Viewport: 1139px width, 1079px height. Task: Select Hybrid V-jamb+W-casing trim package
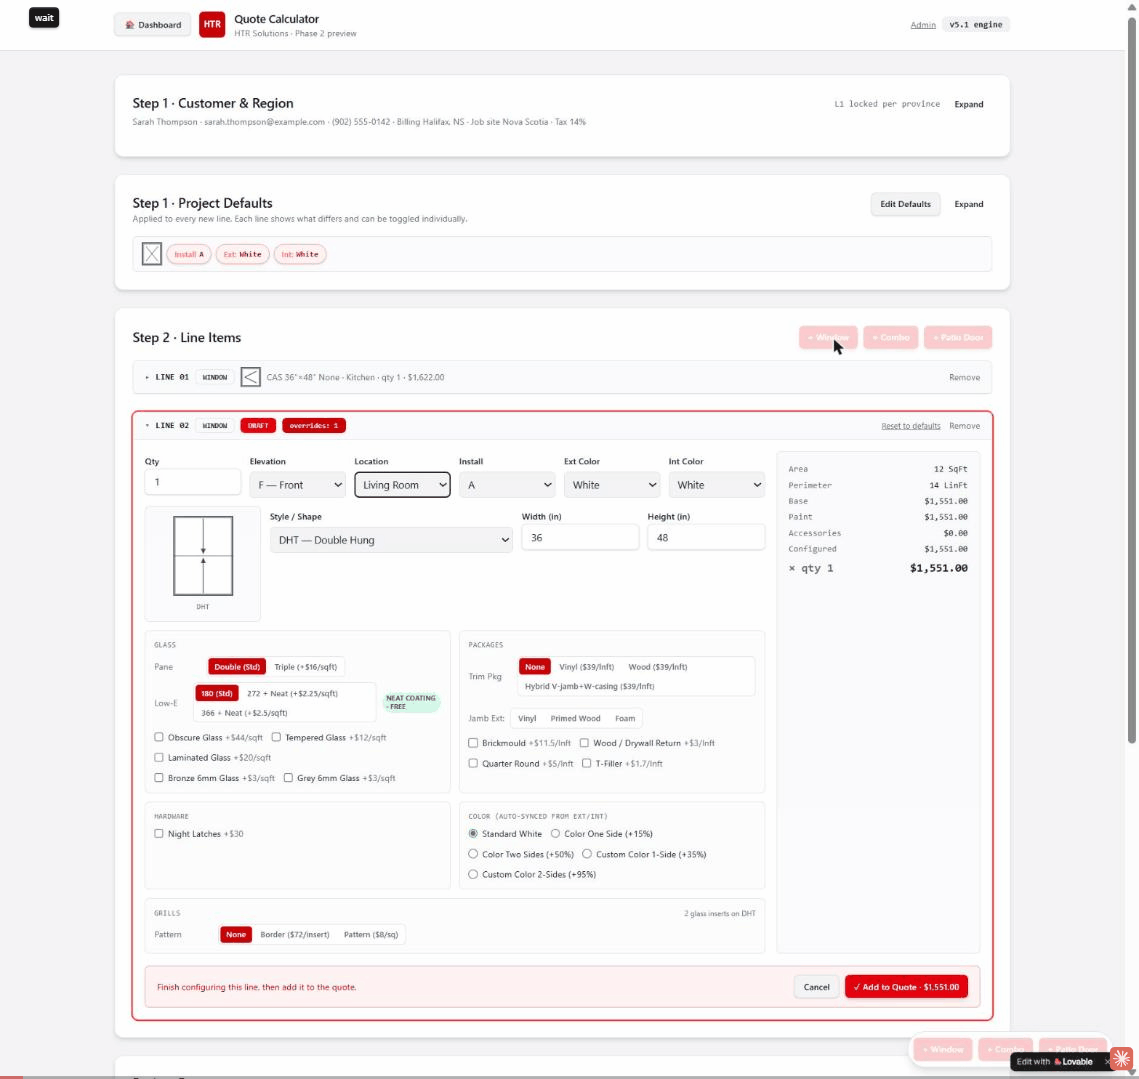[589, 686]
